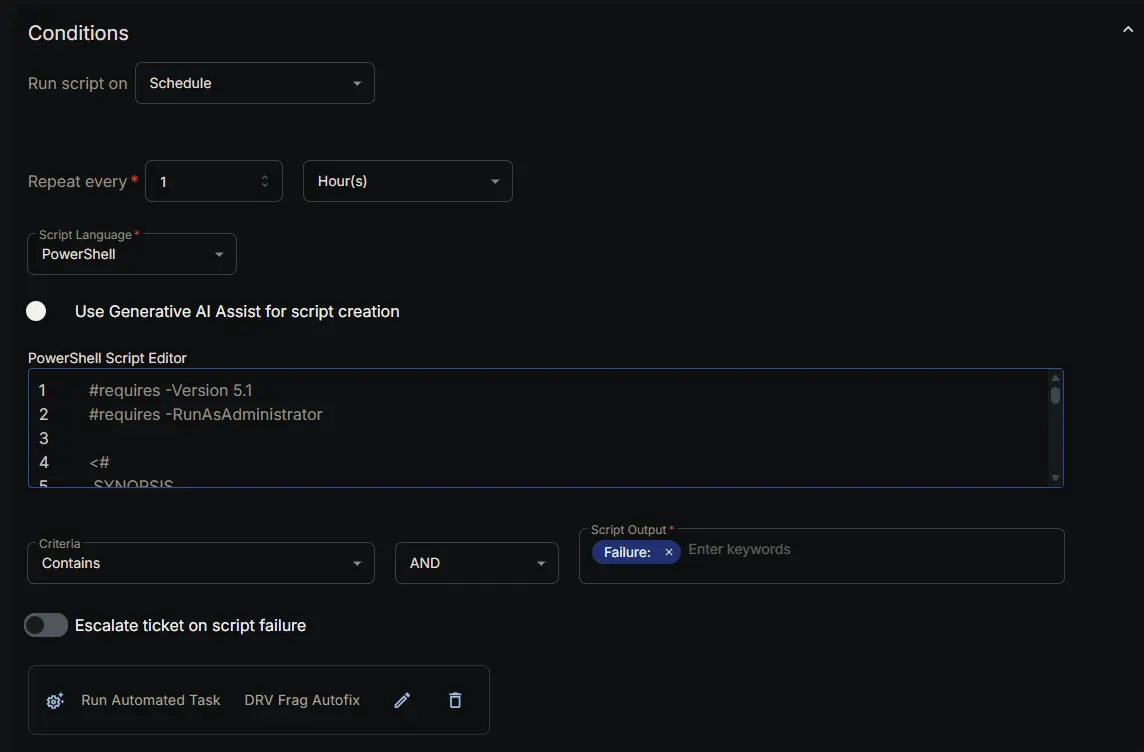The width and height of the screenshot is (1144, 752).
Task: Click the script editor vertical scrollbar thumb
Action: tap(1055, 395)
